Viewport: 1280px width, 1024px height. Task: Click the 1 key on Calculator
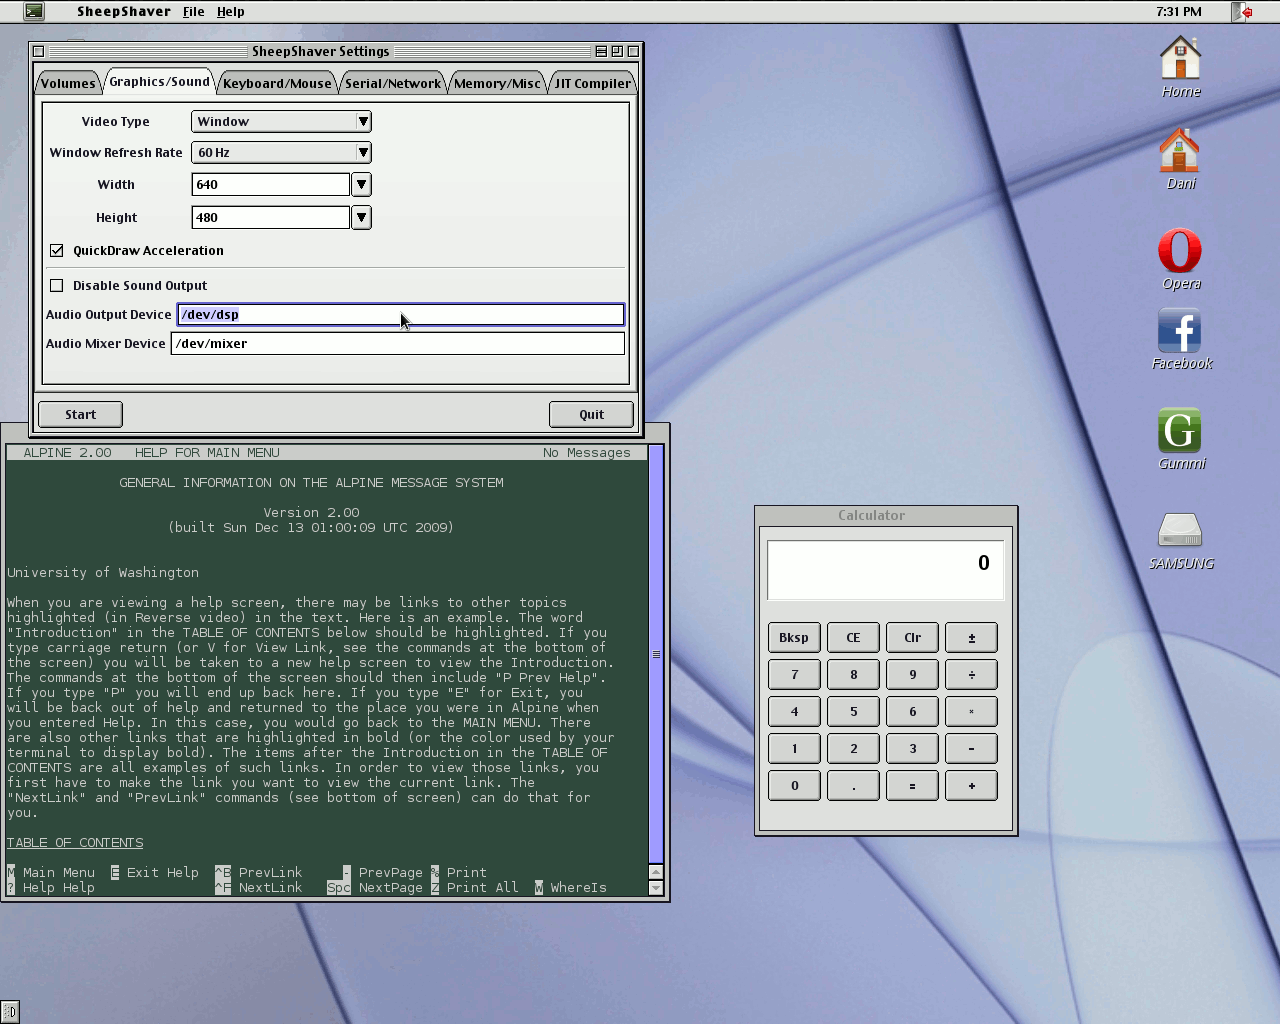pyautogui.click(x=794, y=749)
